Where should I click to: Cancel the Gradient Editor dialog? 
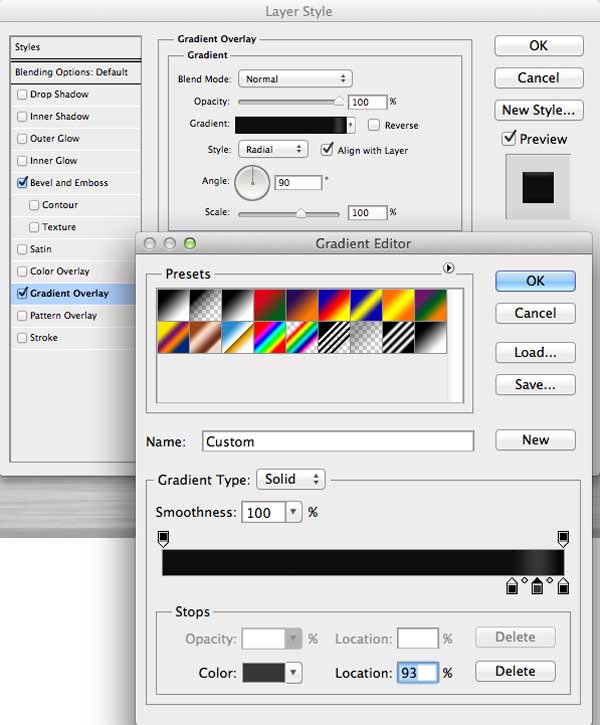tap(535, 313)
